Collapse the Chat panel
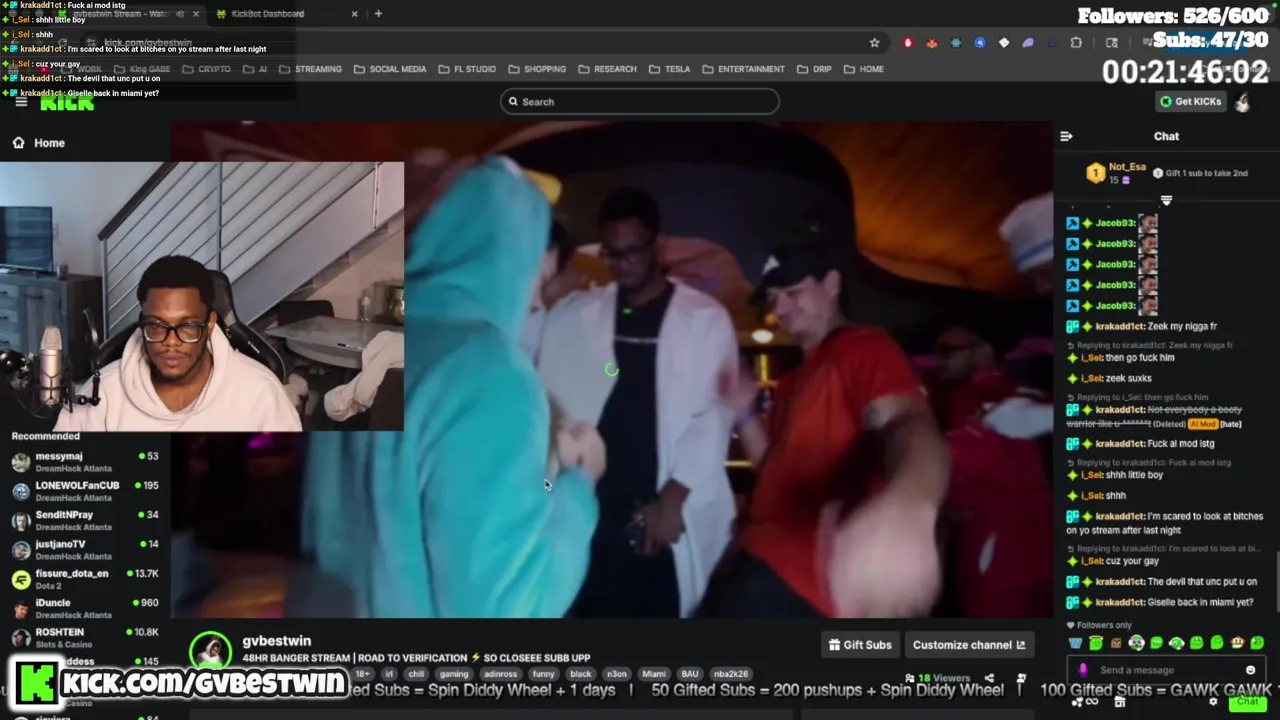1280x720 pixels. [1066, 136]
